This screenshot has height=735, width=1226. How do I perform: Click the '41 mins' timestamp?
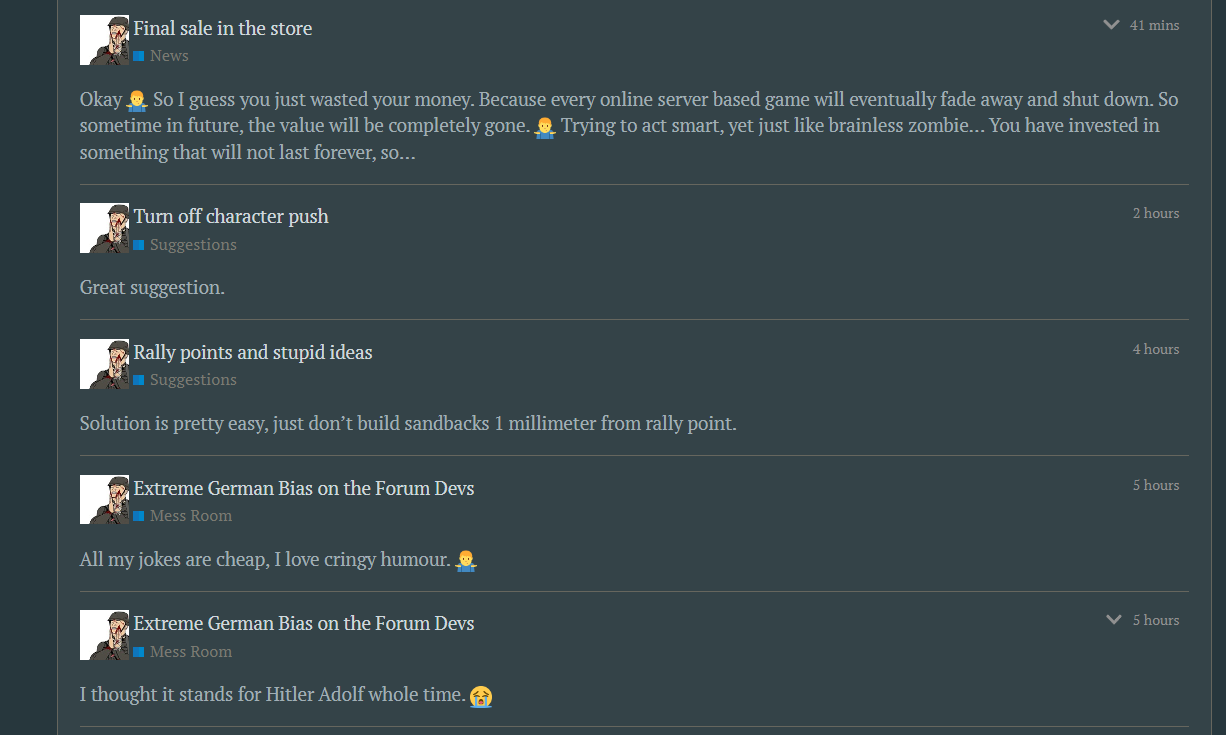[x=1154, y=25]
